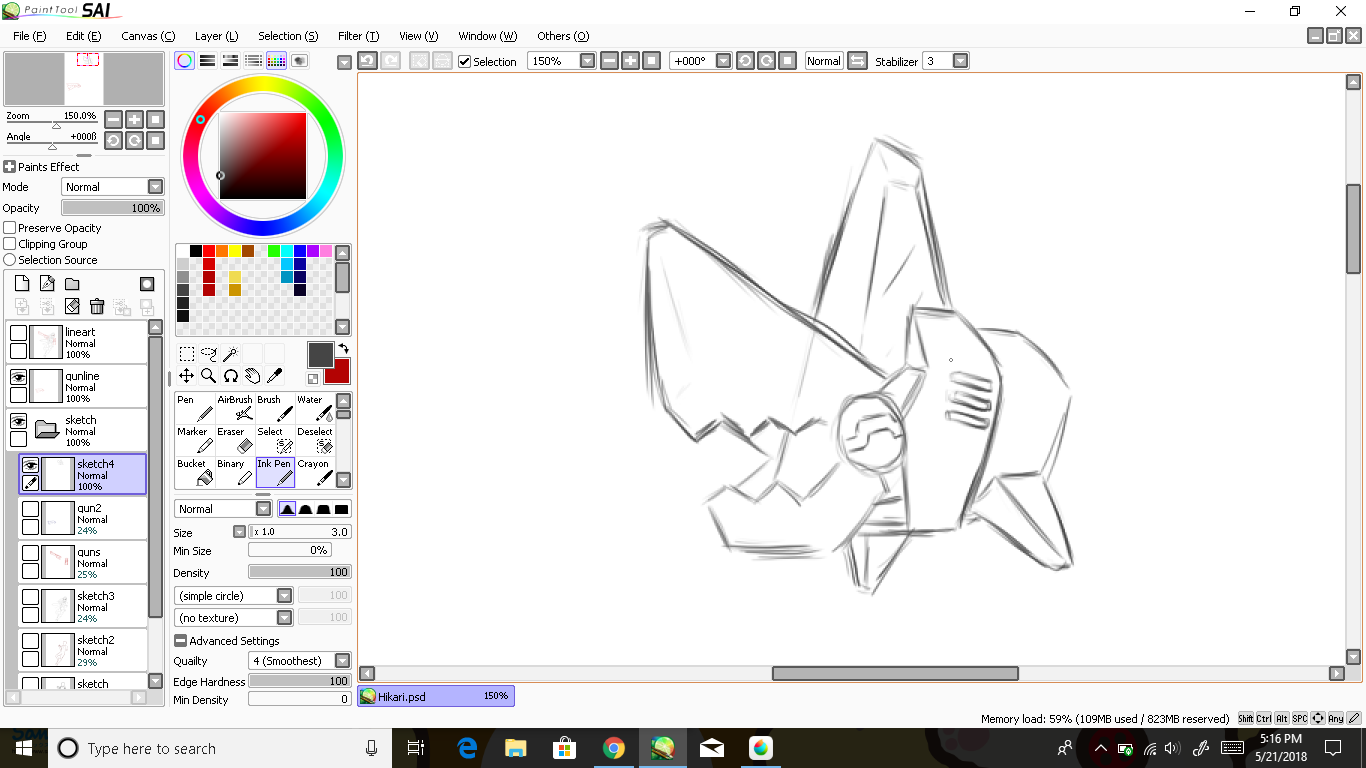Image resolution: width=1366 pixels, height=768 pixels.
Task: Click the navigator zoom-out minus button
Action: 113,119
